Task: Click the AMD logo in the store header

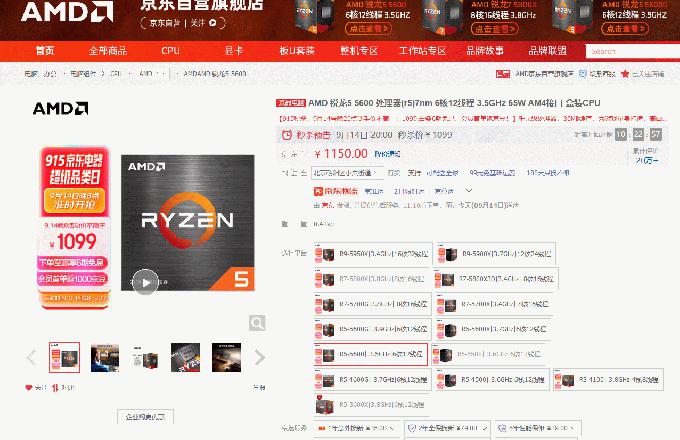Action: coord(67,12)
